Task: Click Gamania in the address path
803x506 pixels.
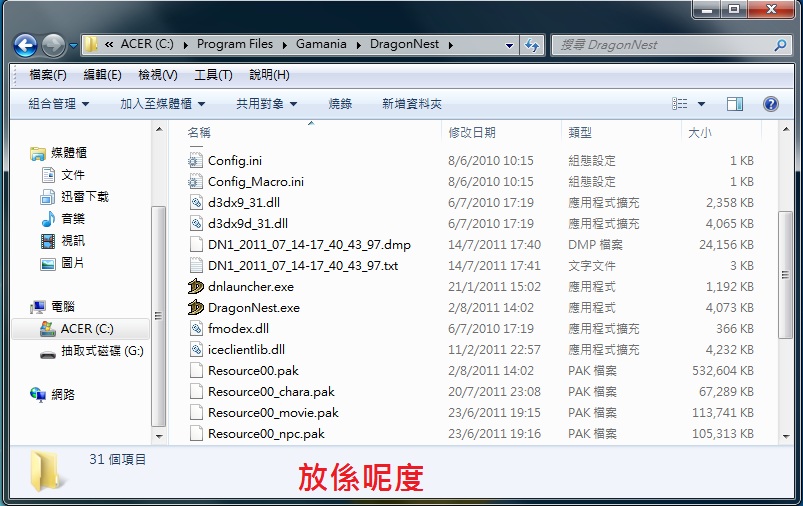Action: click(x=321, y=44)
